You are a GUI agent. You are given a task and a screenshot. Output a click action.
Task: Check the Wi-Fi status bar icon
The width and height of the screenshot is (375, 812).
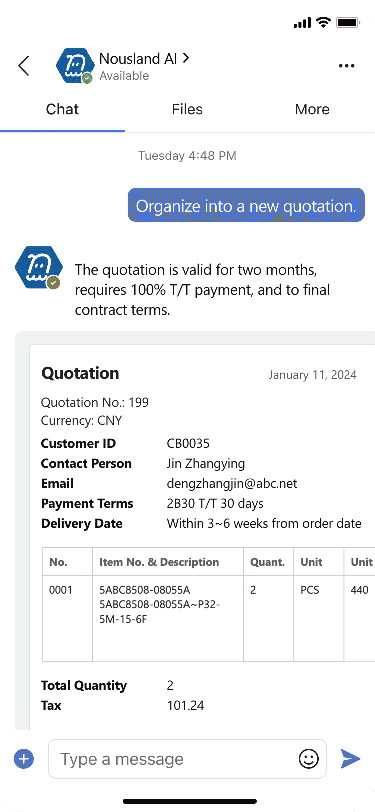pos(324,22)
